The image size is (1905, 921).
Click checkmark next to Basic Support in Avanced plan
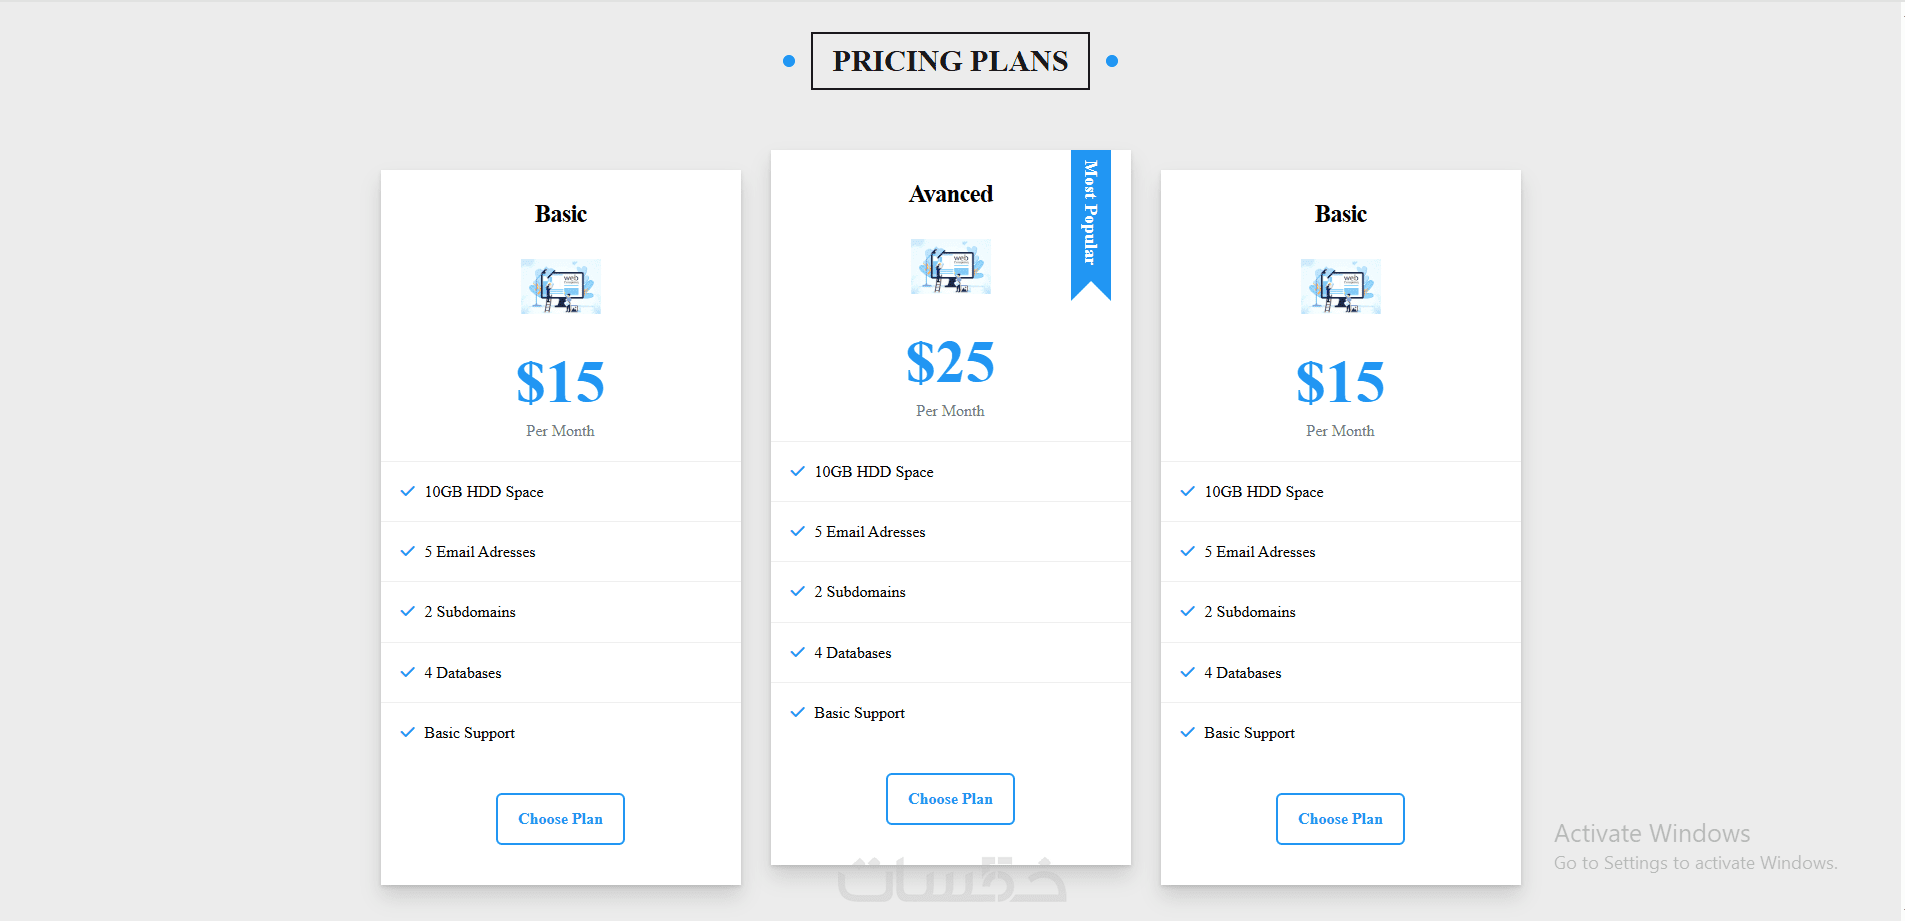click(797, 712)
